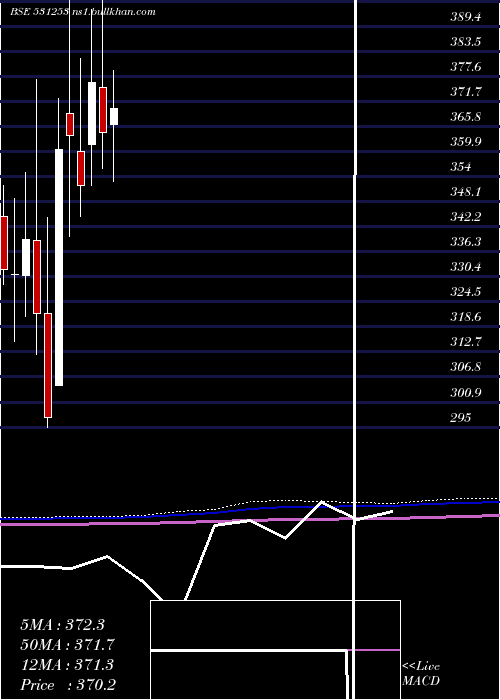Click the 336.3 price axis label

(466, 242)
